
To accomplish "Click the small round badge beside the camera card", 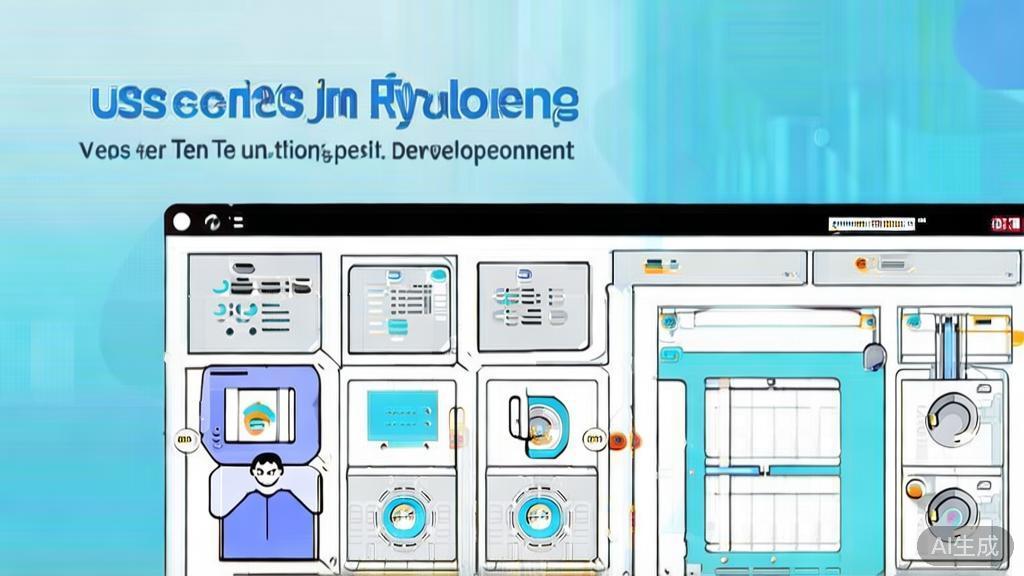I will (x=594, y=440).
